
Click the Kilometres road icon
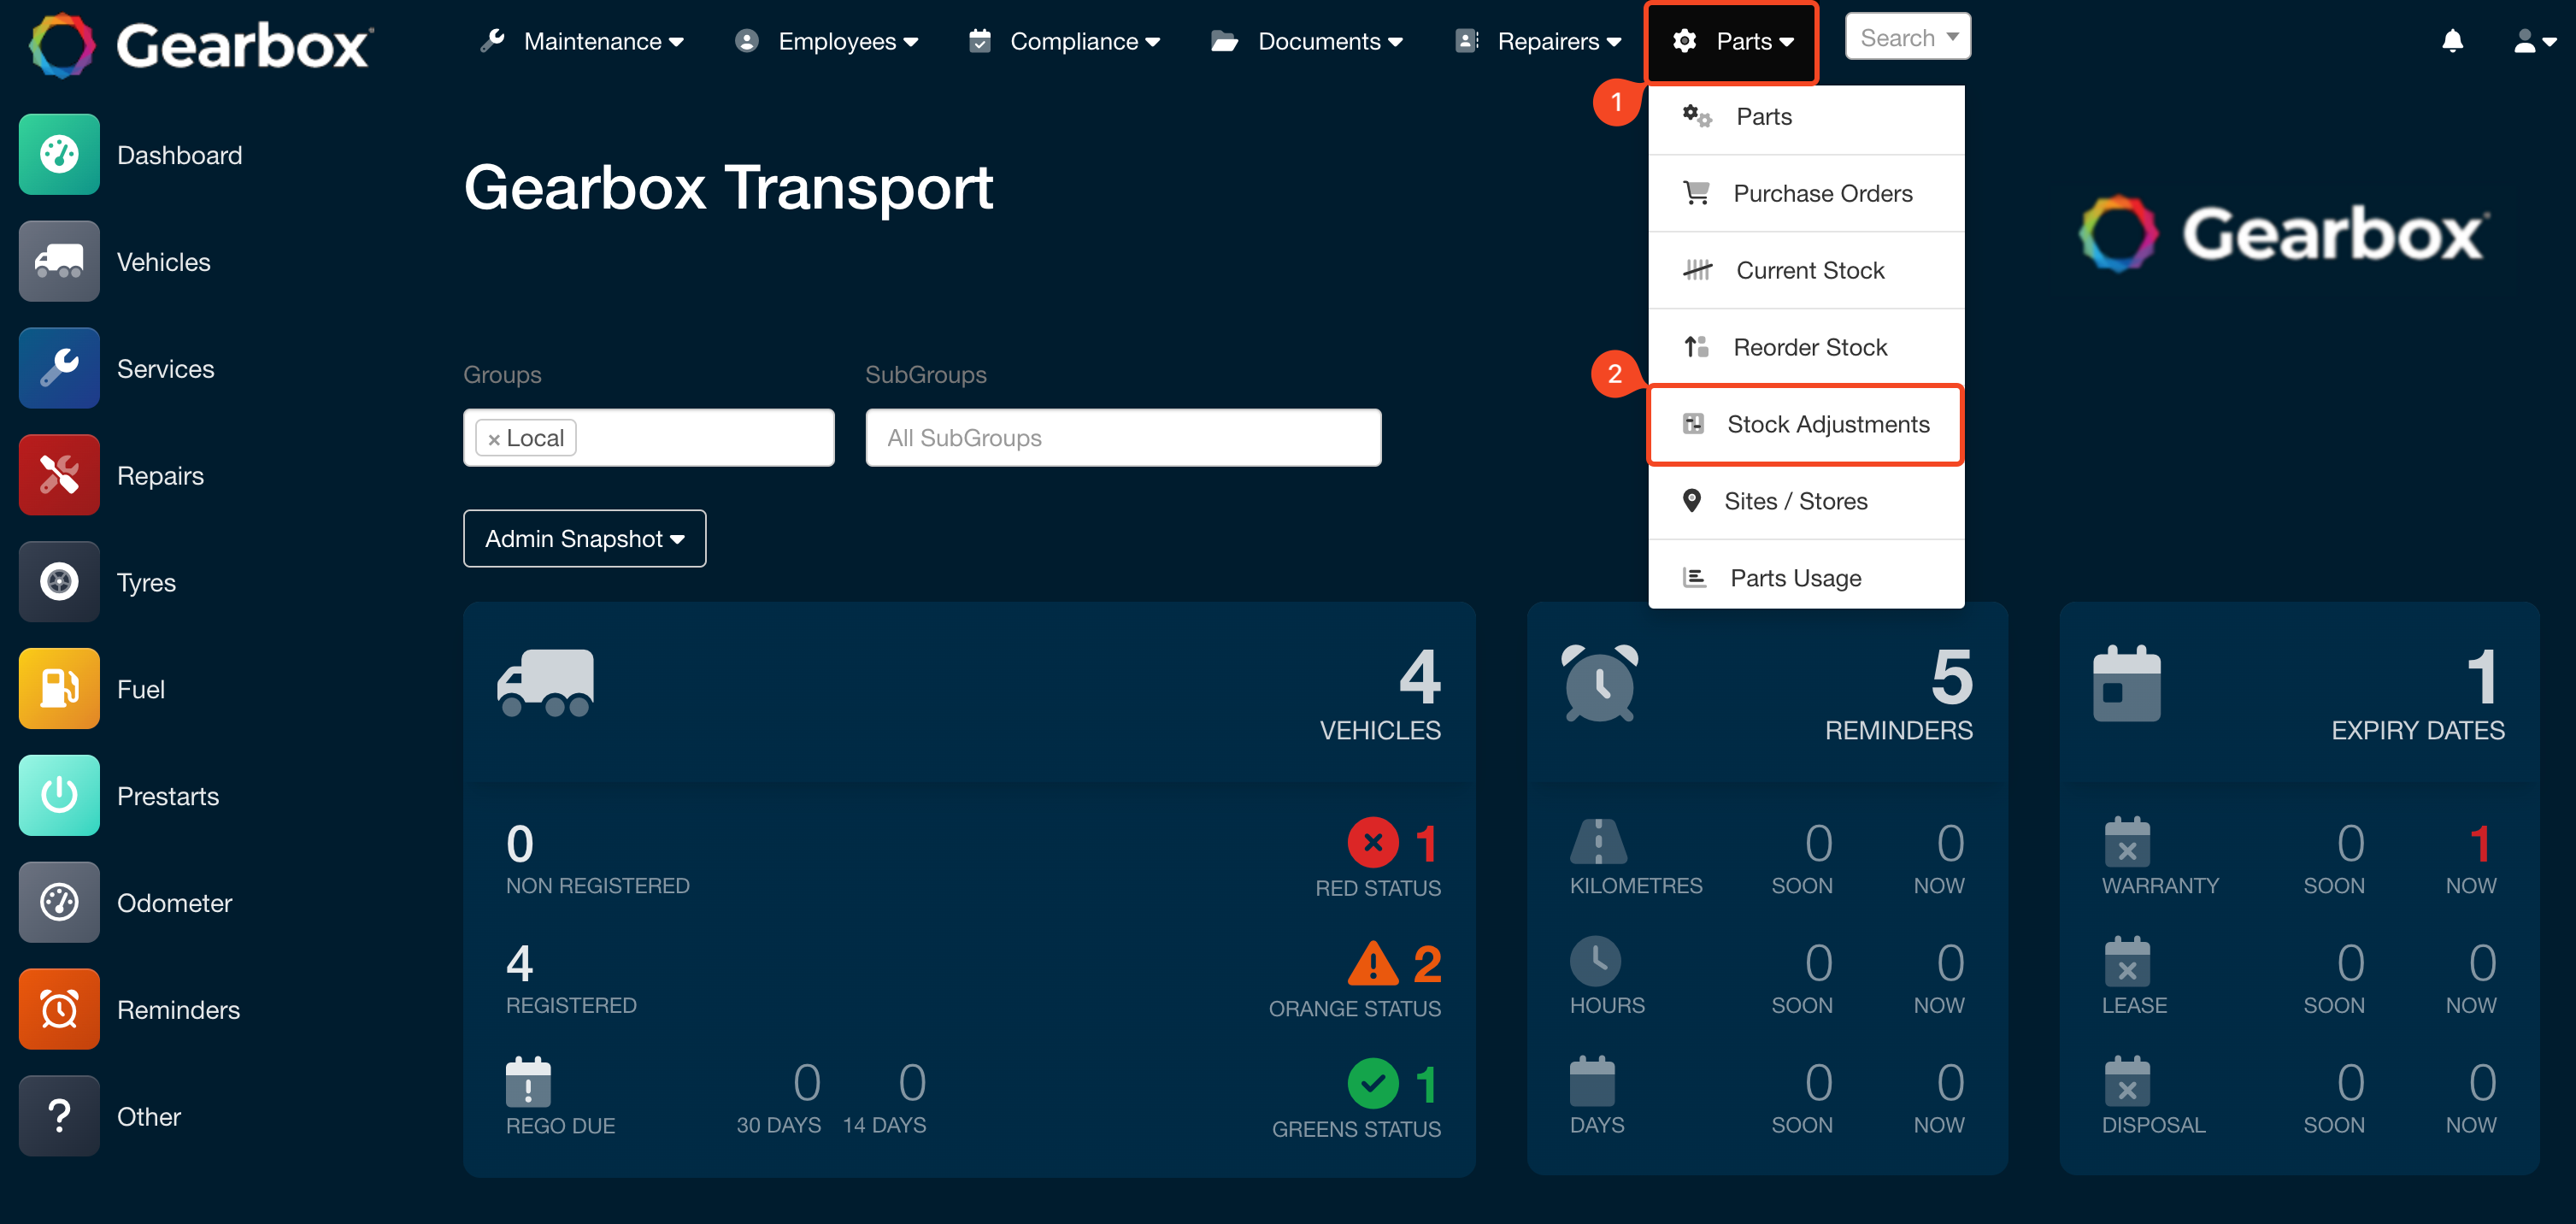pos(1598,842)
